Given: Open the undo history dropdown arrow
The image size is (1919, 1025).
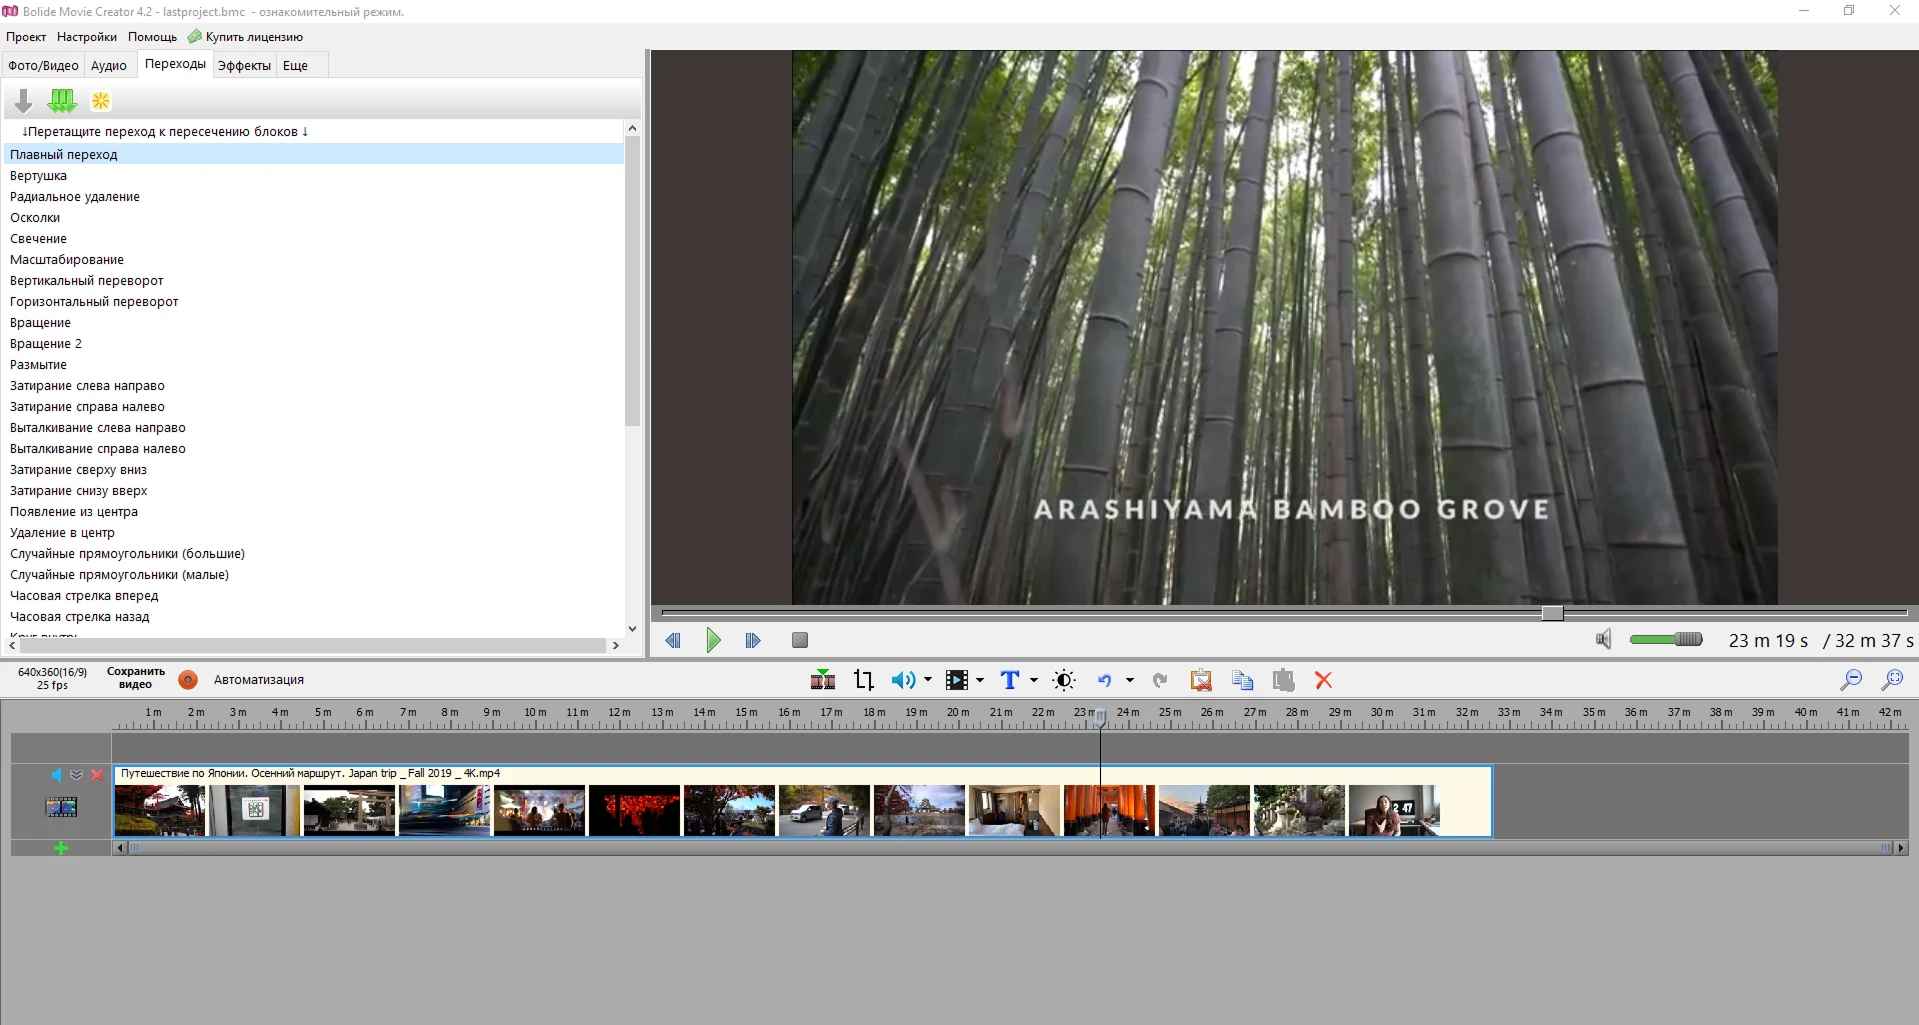Looking at the screenshot, I should click(1130, 680).
